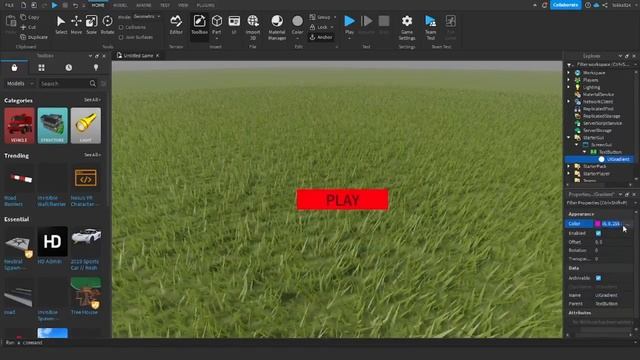Open Game Settings gear

click(x=407, y=27)
